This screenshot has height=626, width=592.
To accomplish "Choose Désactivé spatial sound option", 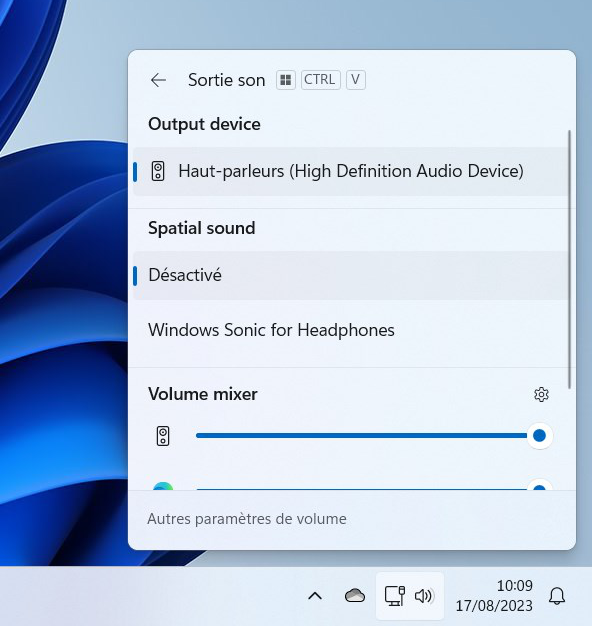I will 351,275.
